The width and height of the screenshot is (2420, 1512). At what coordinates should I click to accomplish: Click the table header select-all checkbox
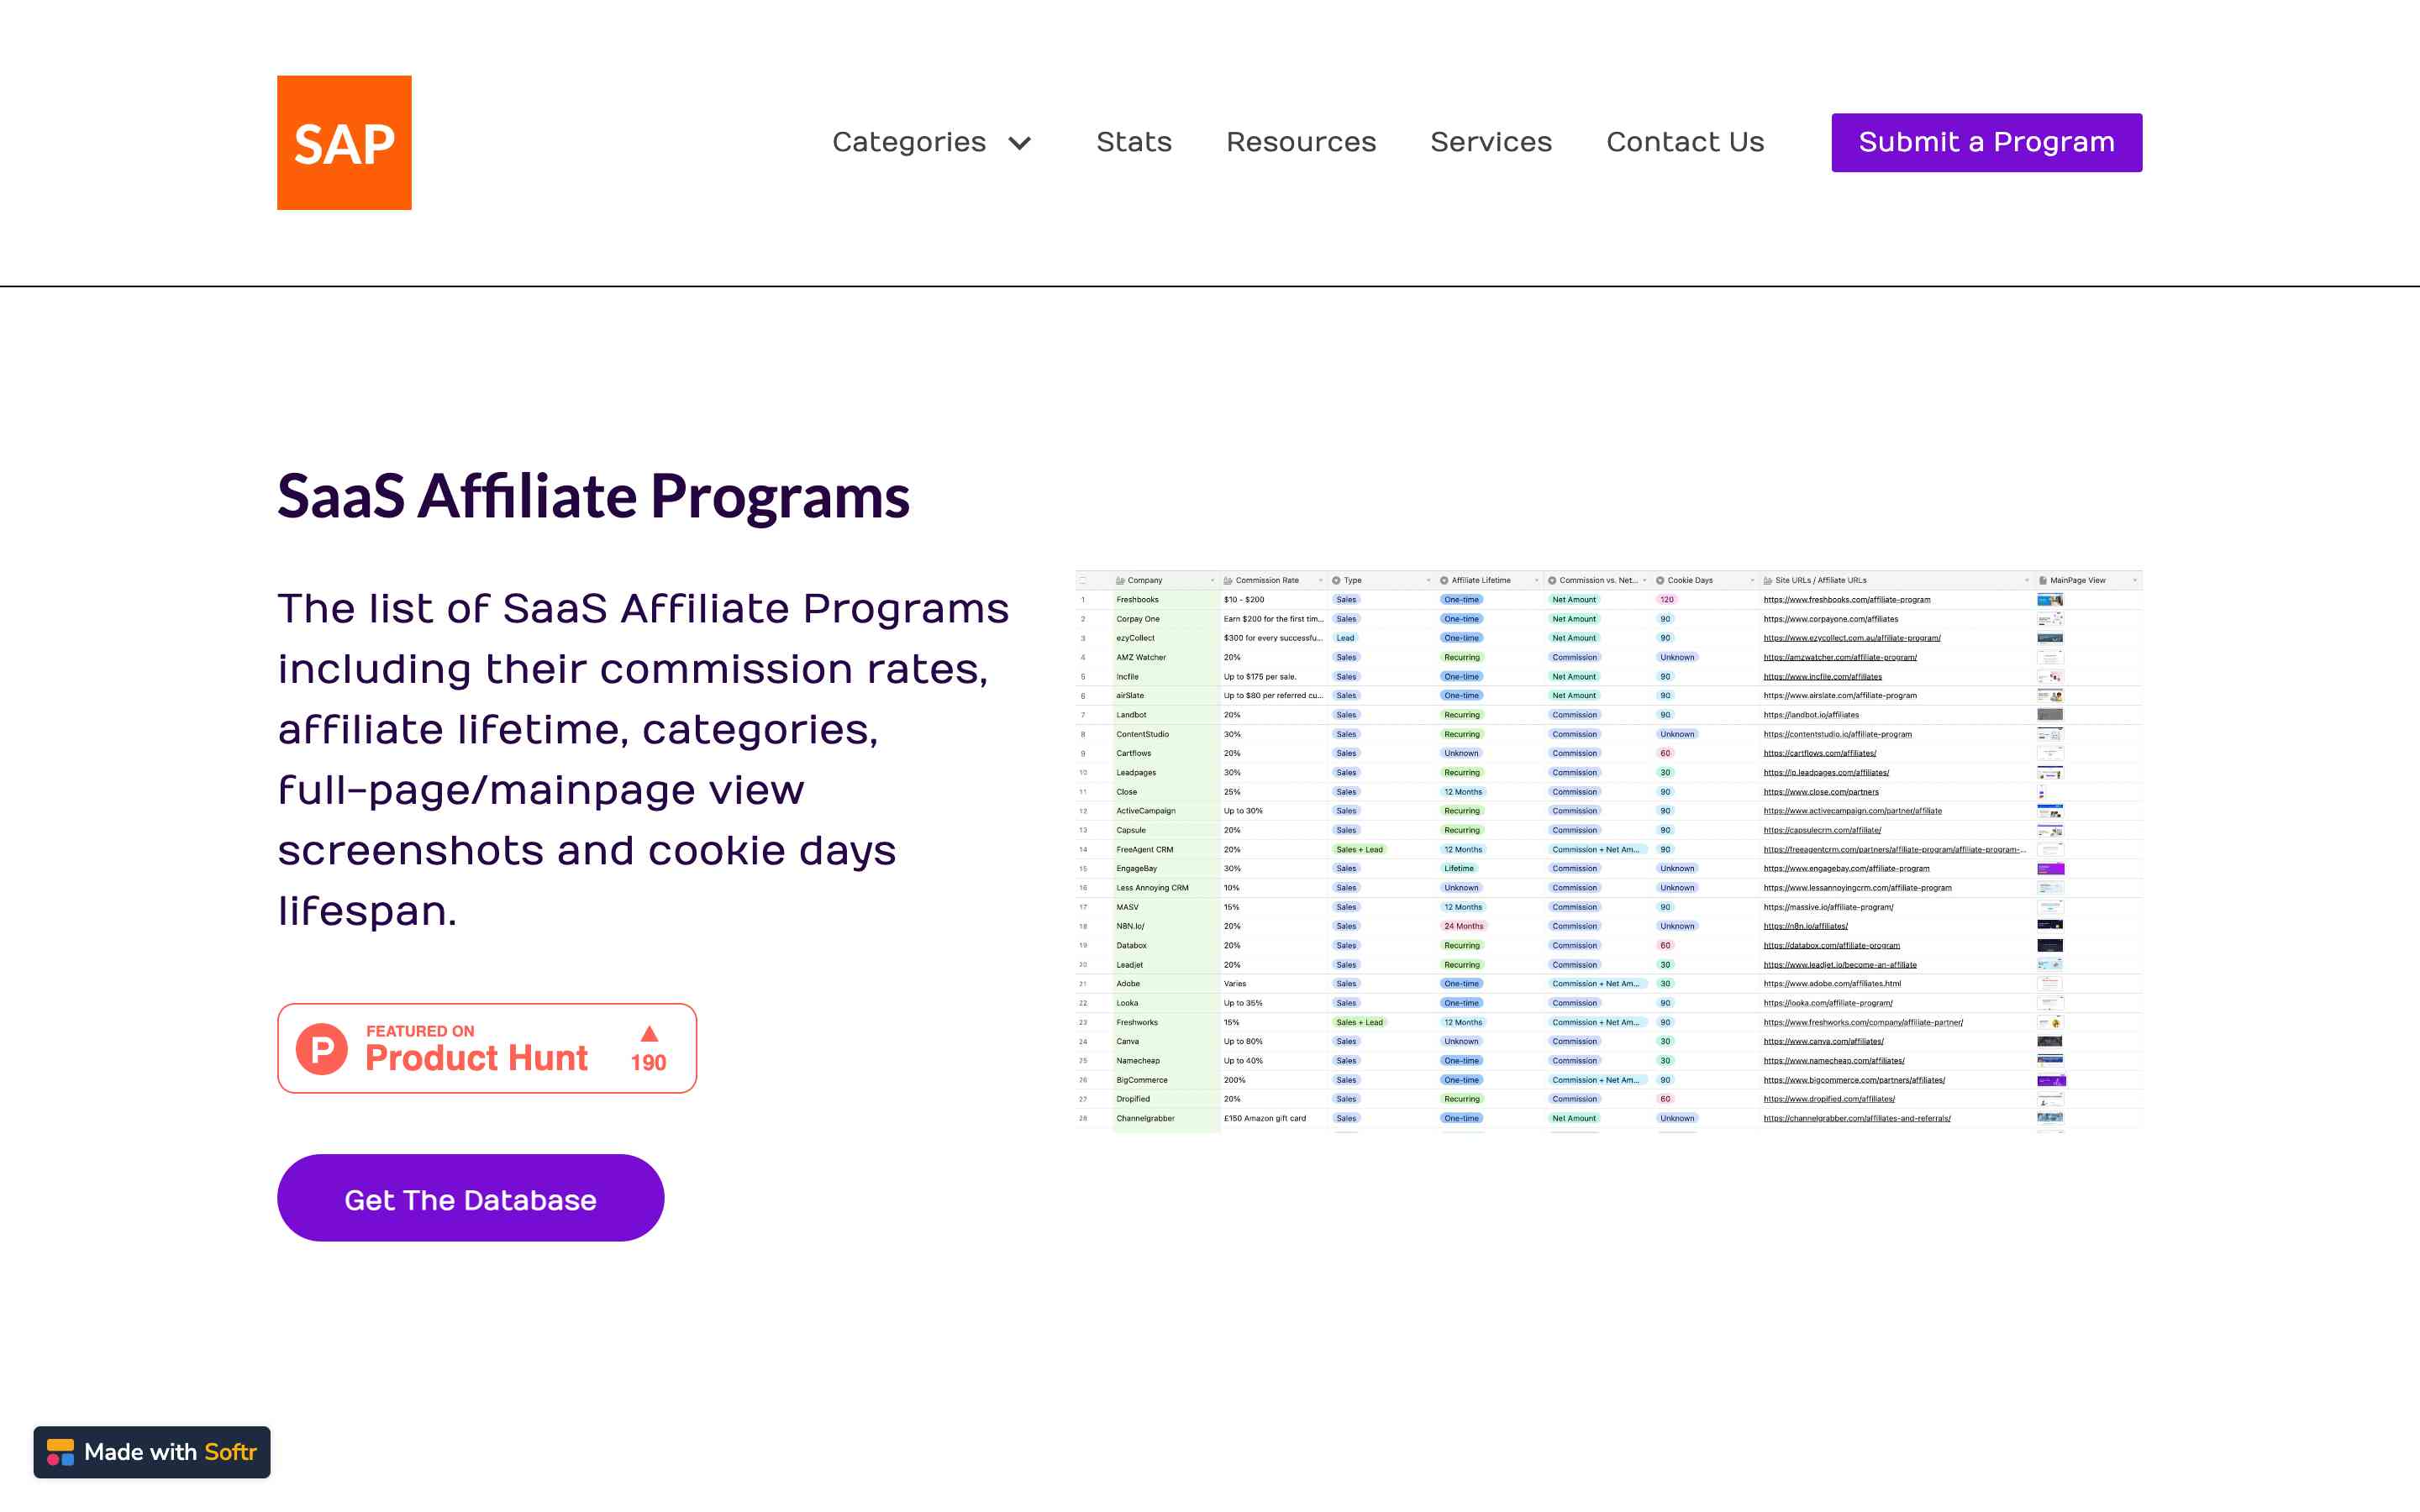[1082, 580]
